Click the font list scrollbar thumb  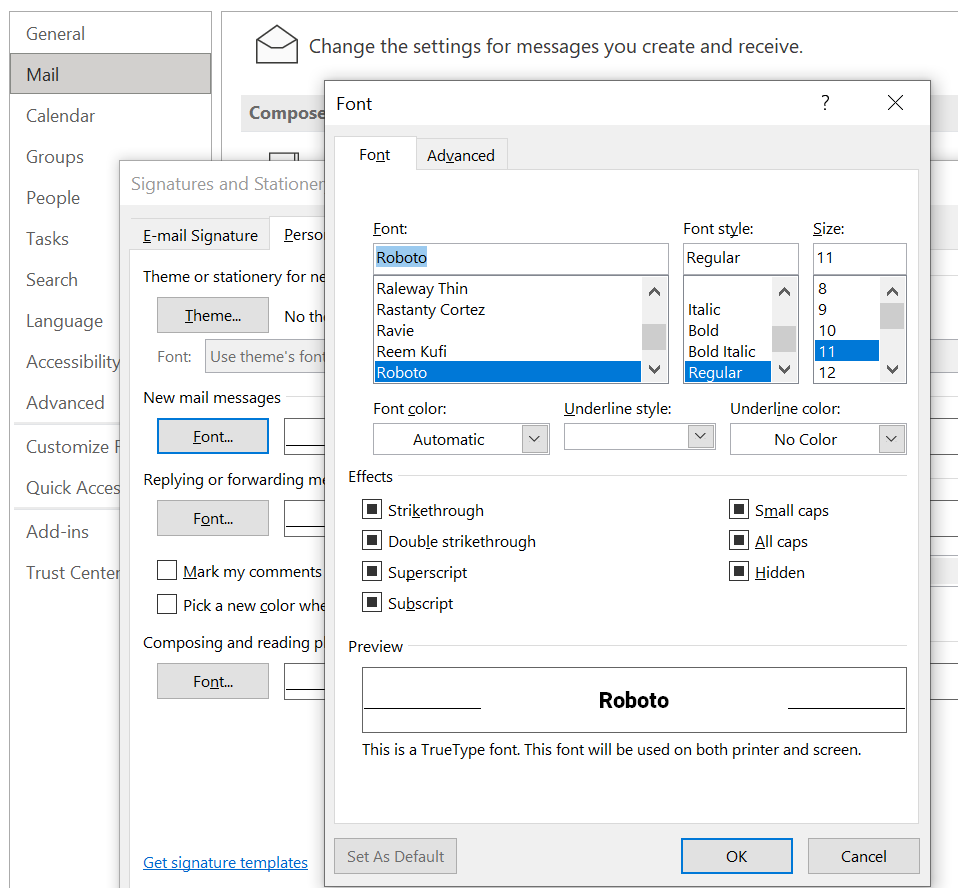tap(654, 337)
